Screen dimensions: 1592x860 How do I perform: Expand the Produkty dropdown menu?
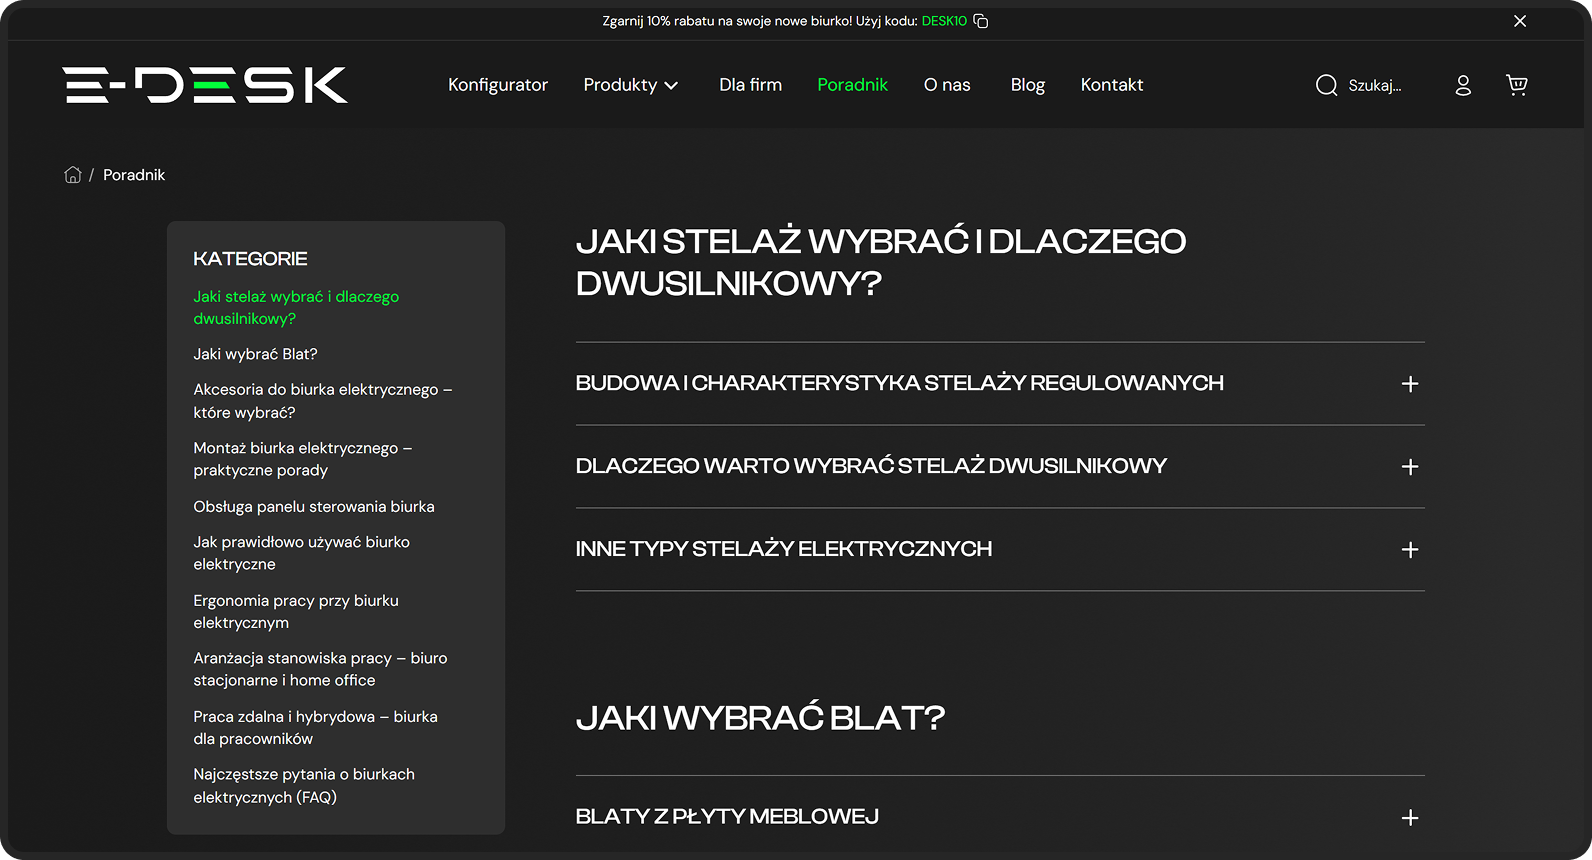tap(630, 85)
